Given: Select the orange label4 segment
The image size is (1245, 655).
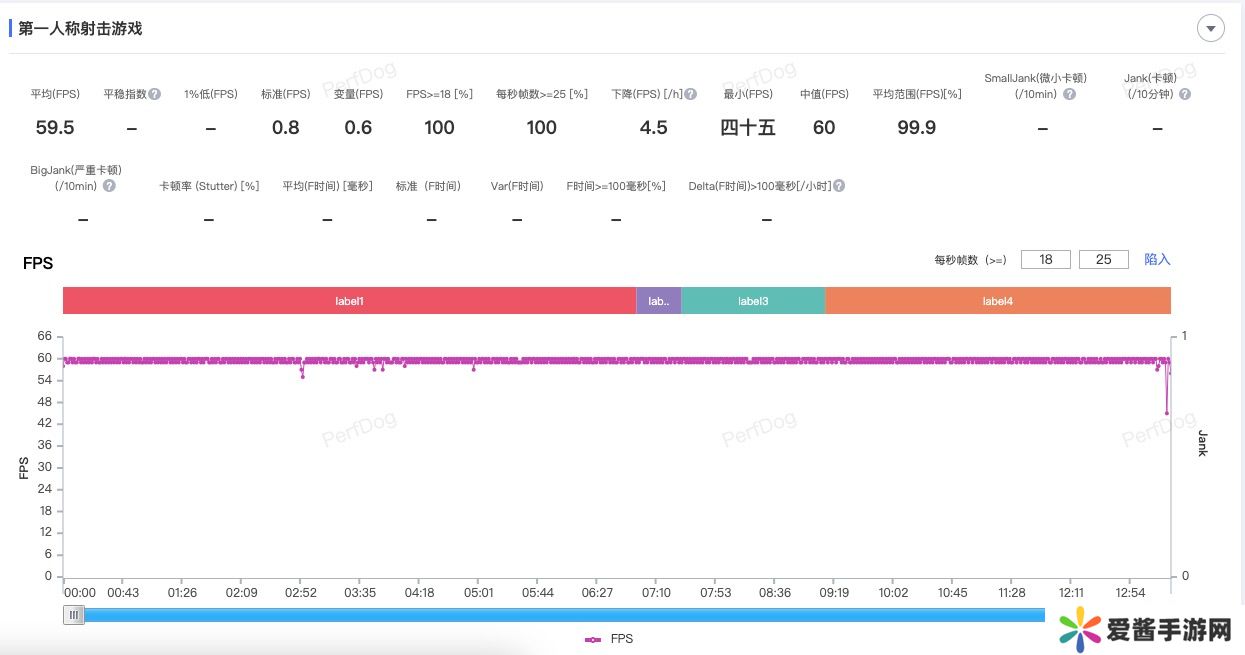Looking at the screenshot, I should pos(997,301).
